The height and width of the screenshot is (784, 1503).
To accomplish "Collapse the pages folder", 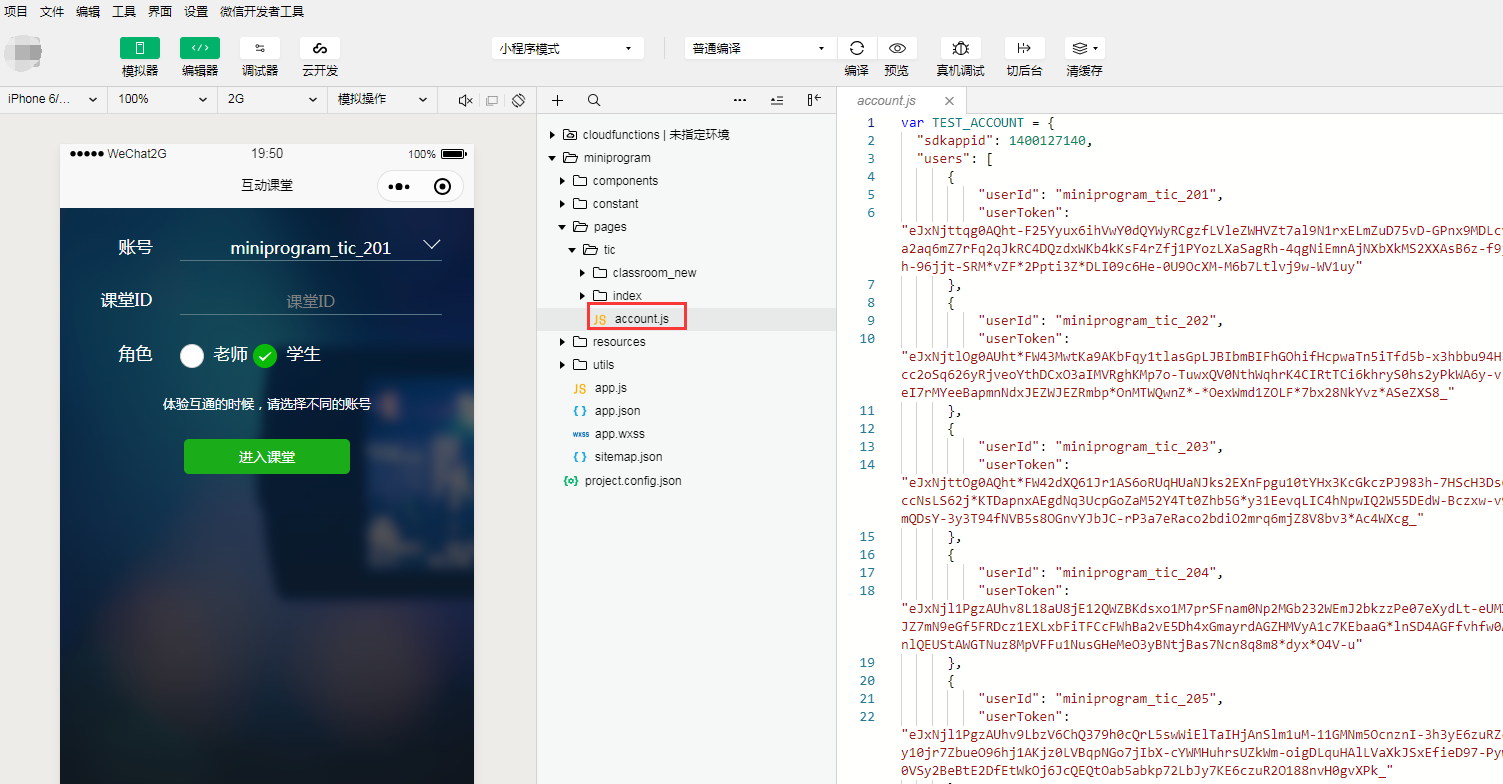I will tap(562, 227).
